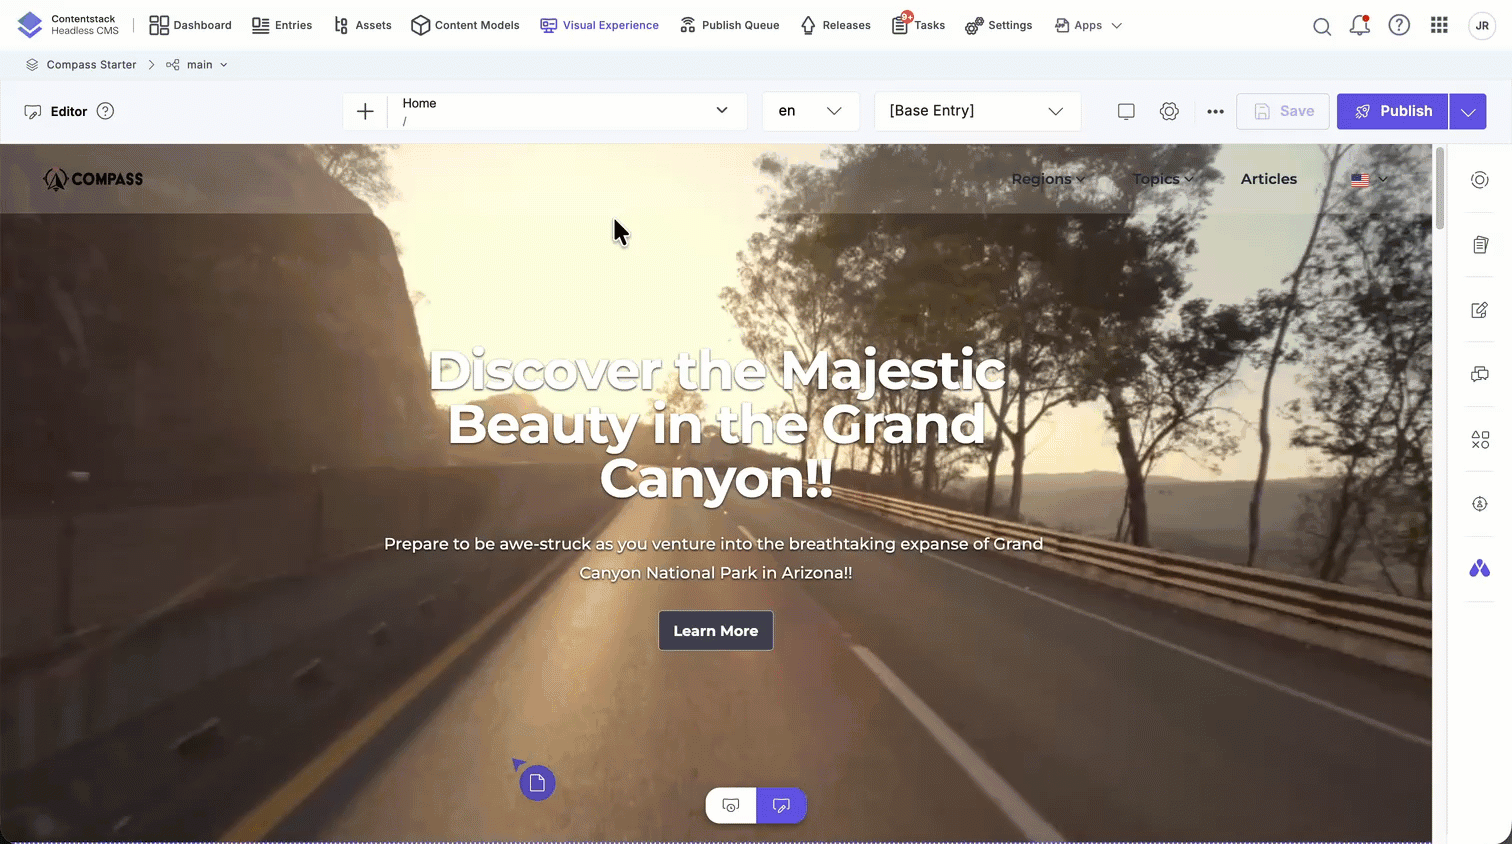The width and height of the screenshot is (1512, 844).
Task: Open the JR user profile avatar
Action: [1482, 26]
